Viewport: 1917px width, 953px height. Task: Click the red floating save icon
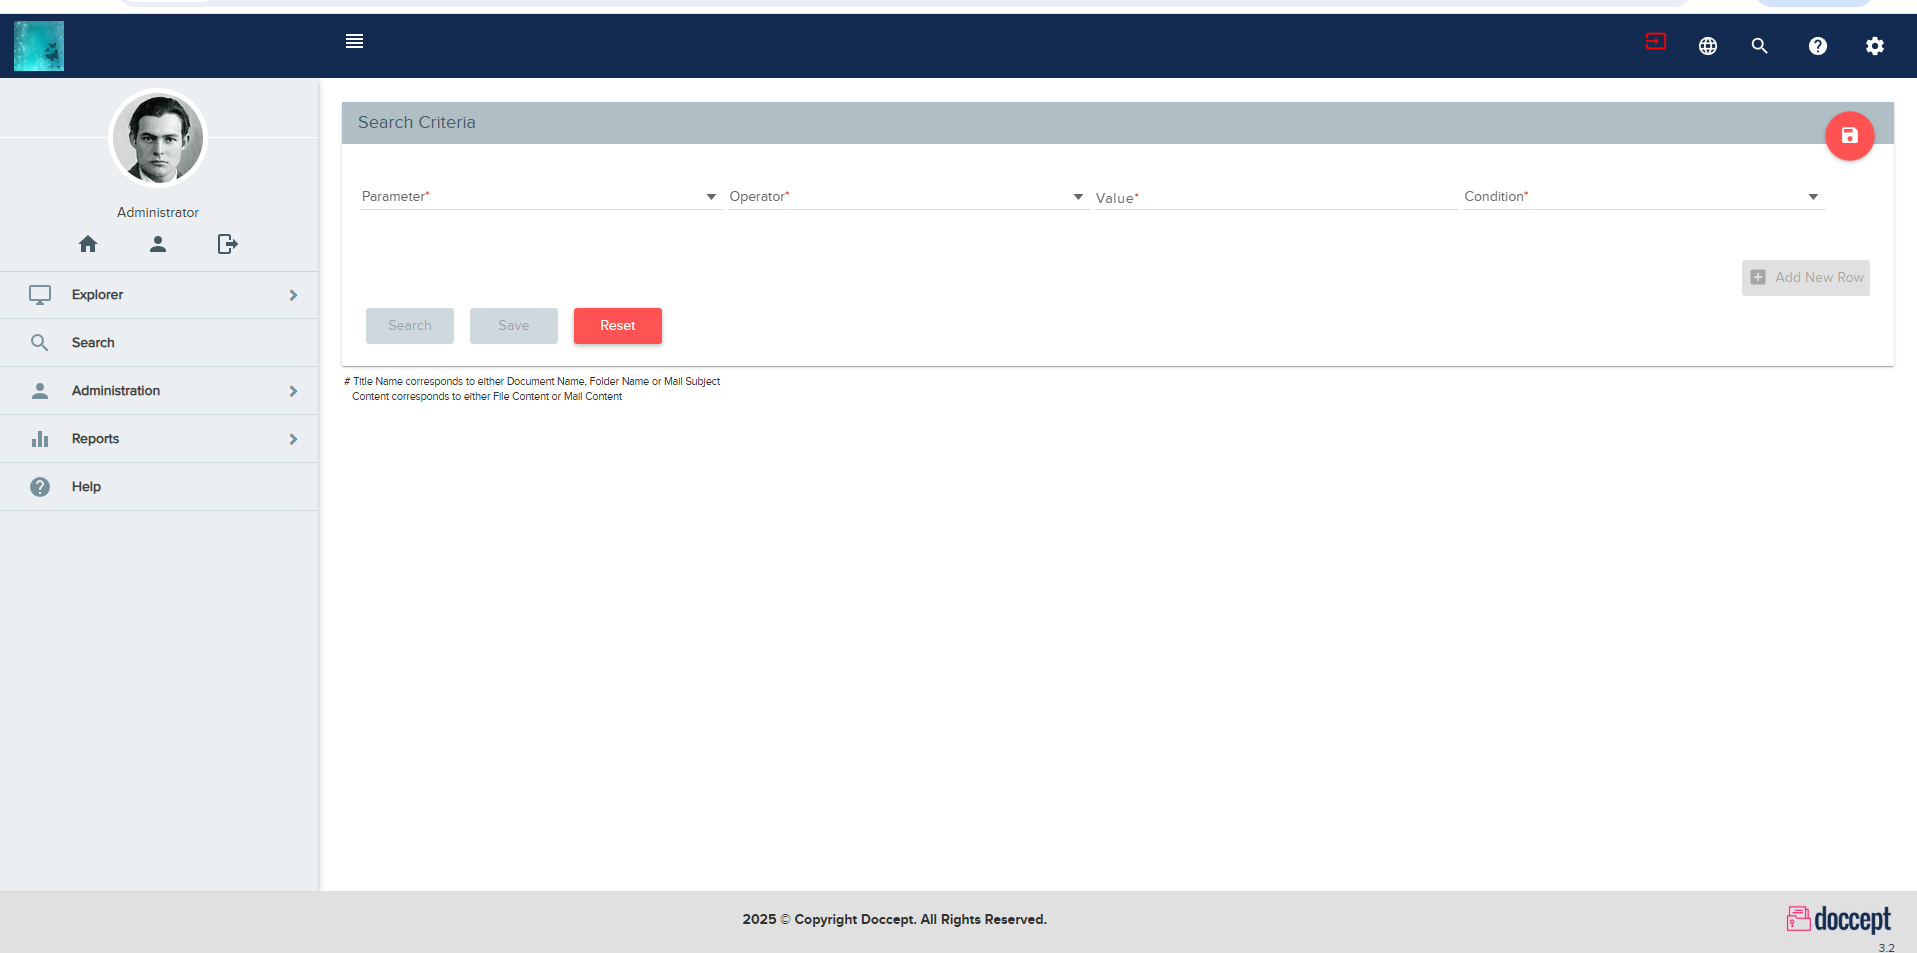(x=1849, y=135)
